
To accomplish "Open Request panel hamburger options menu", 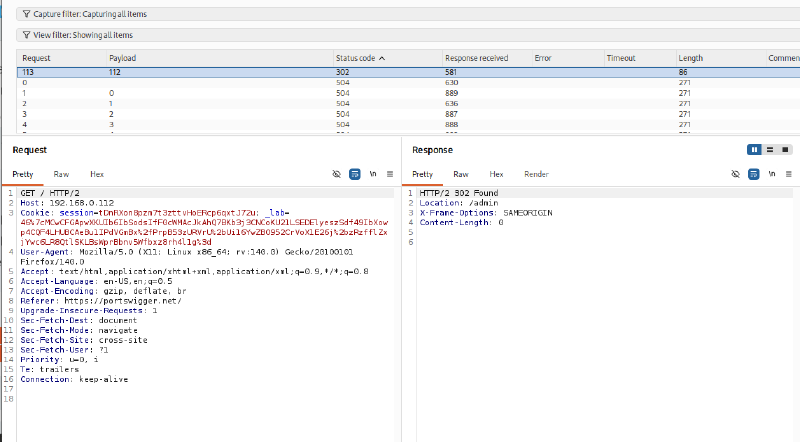I will [x=390, y=174].
